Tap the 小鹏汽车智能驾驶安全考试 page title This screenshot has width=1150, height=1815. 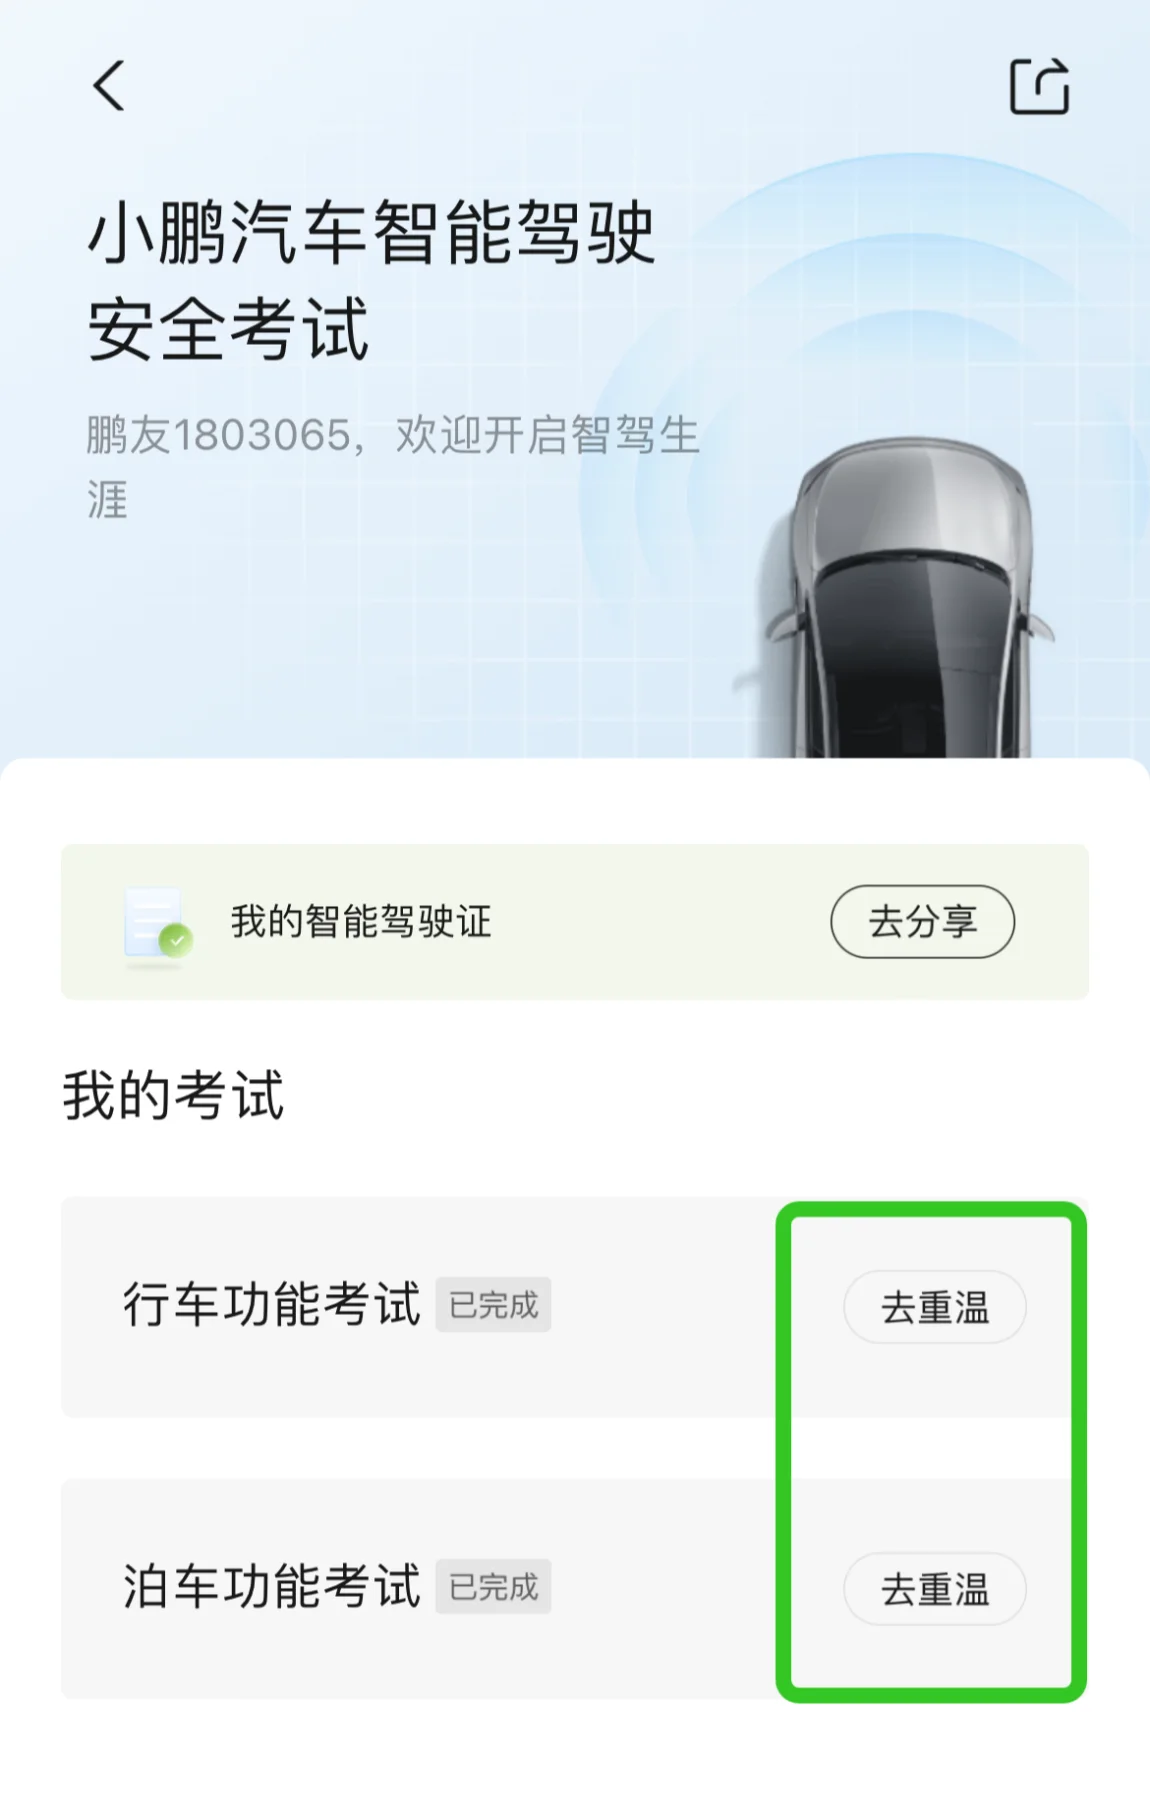(370, 280)
